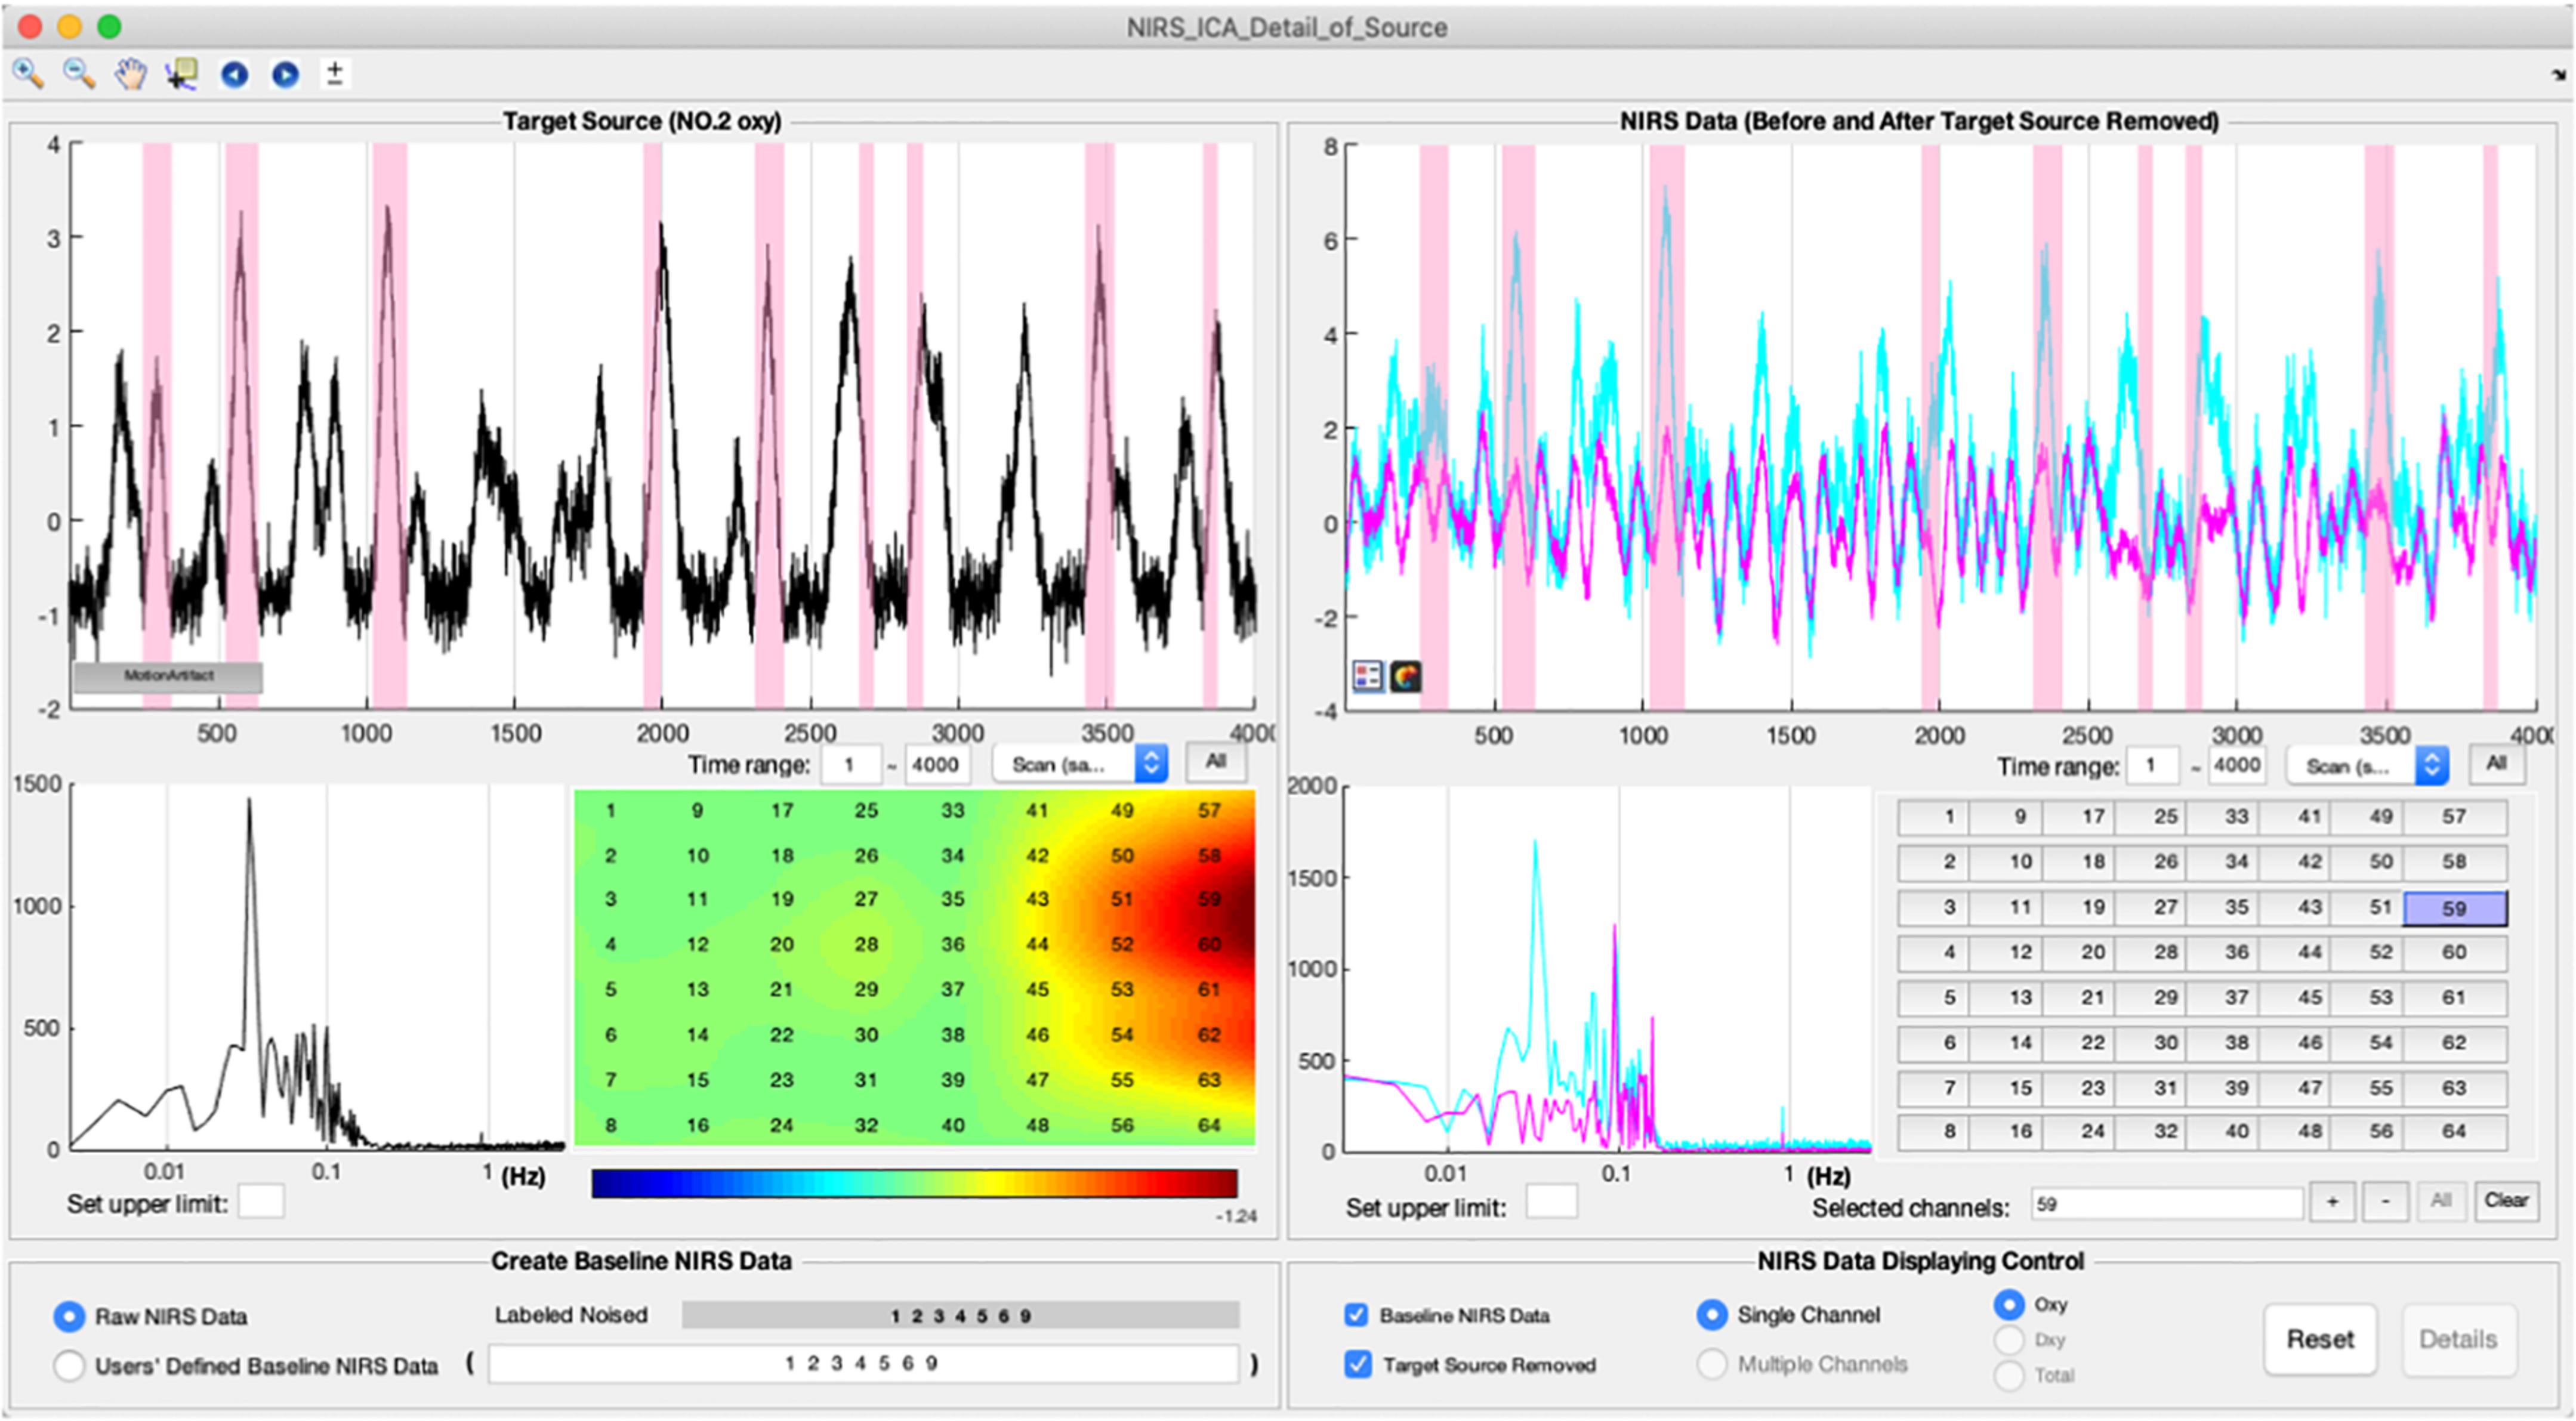Screen dimensions: 2576x1421
Task: Click the MotionArtifact label button
Action: tap(168, 676)
